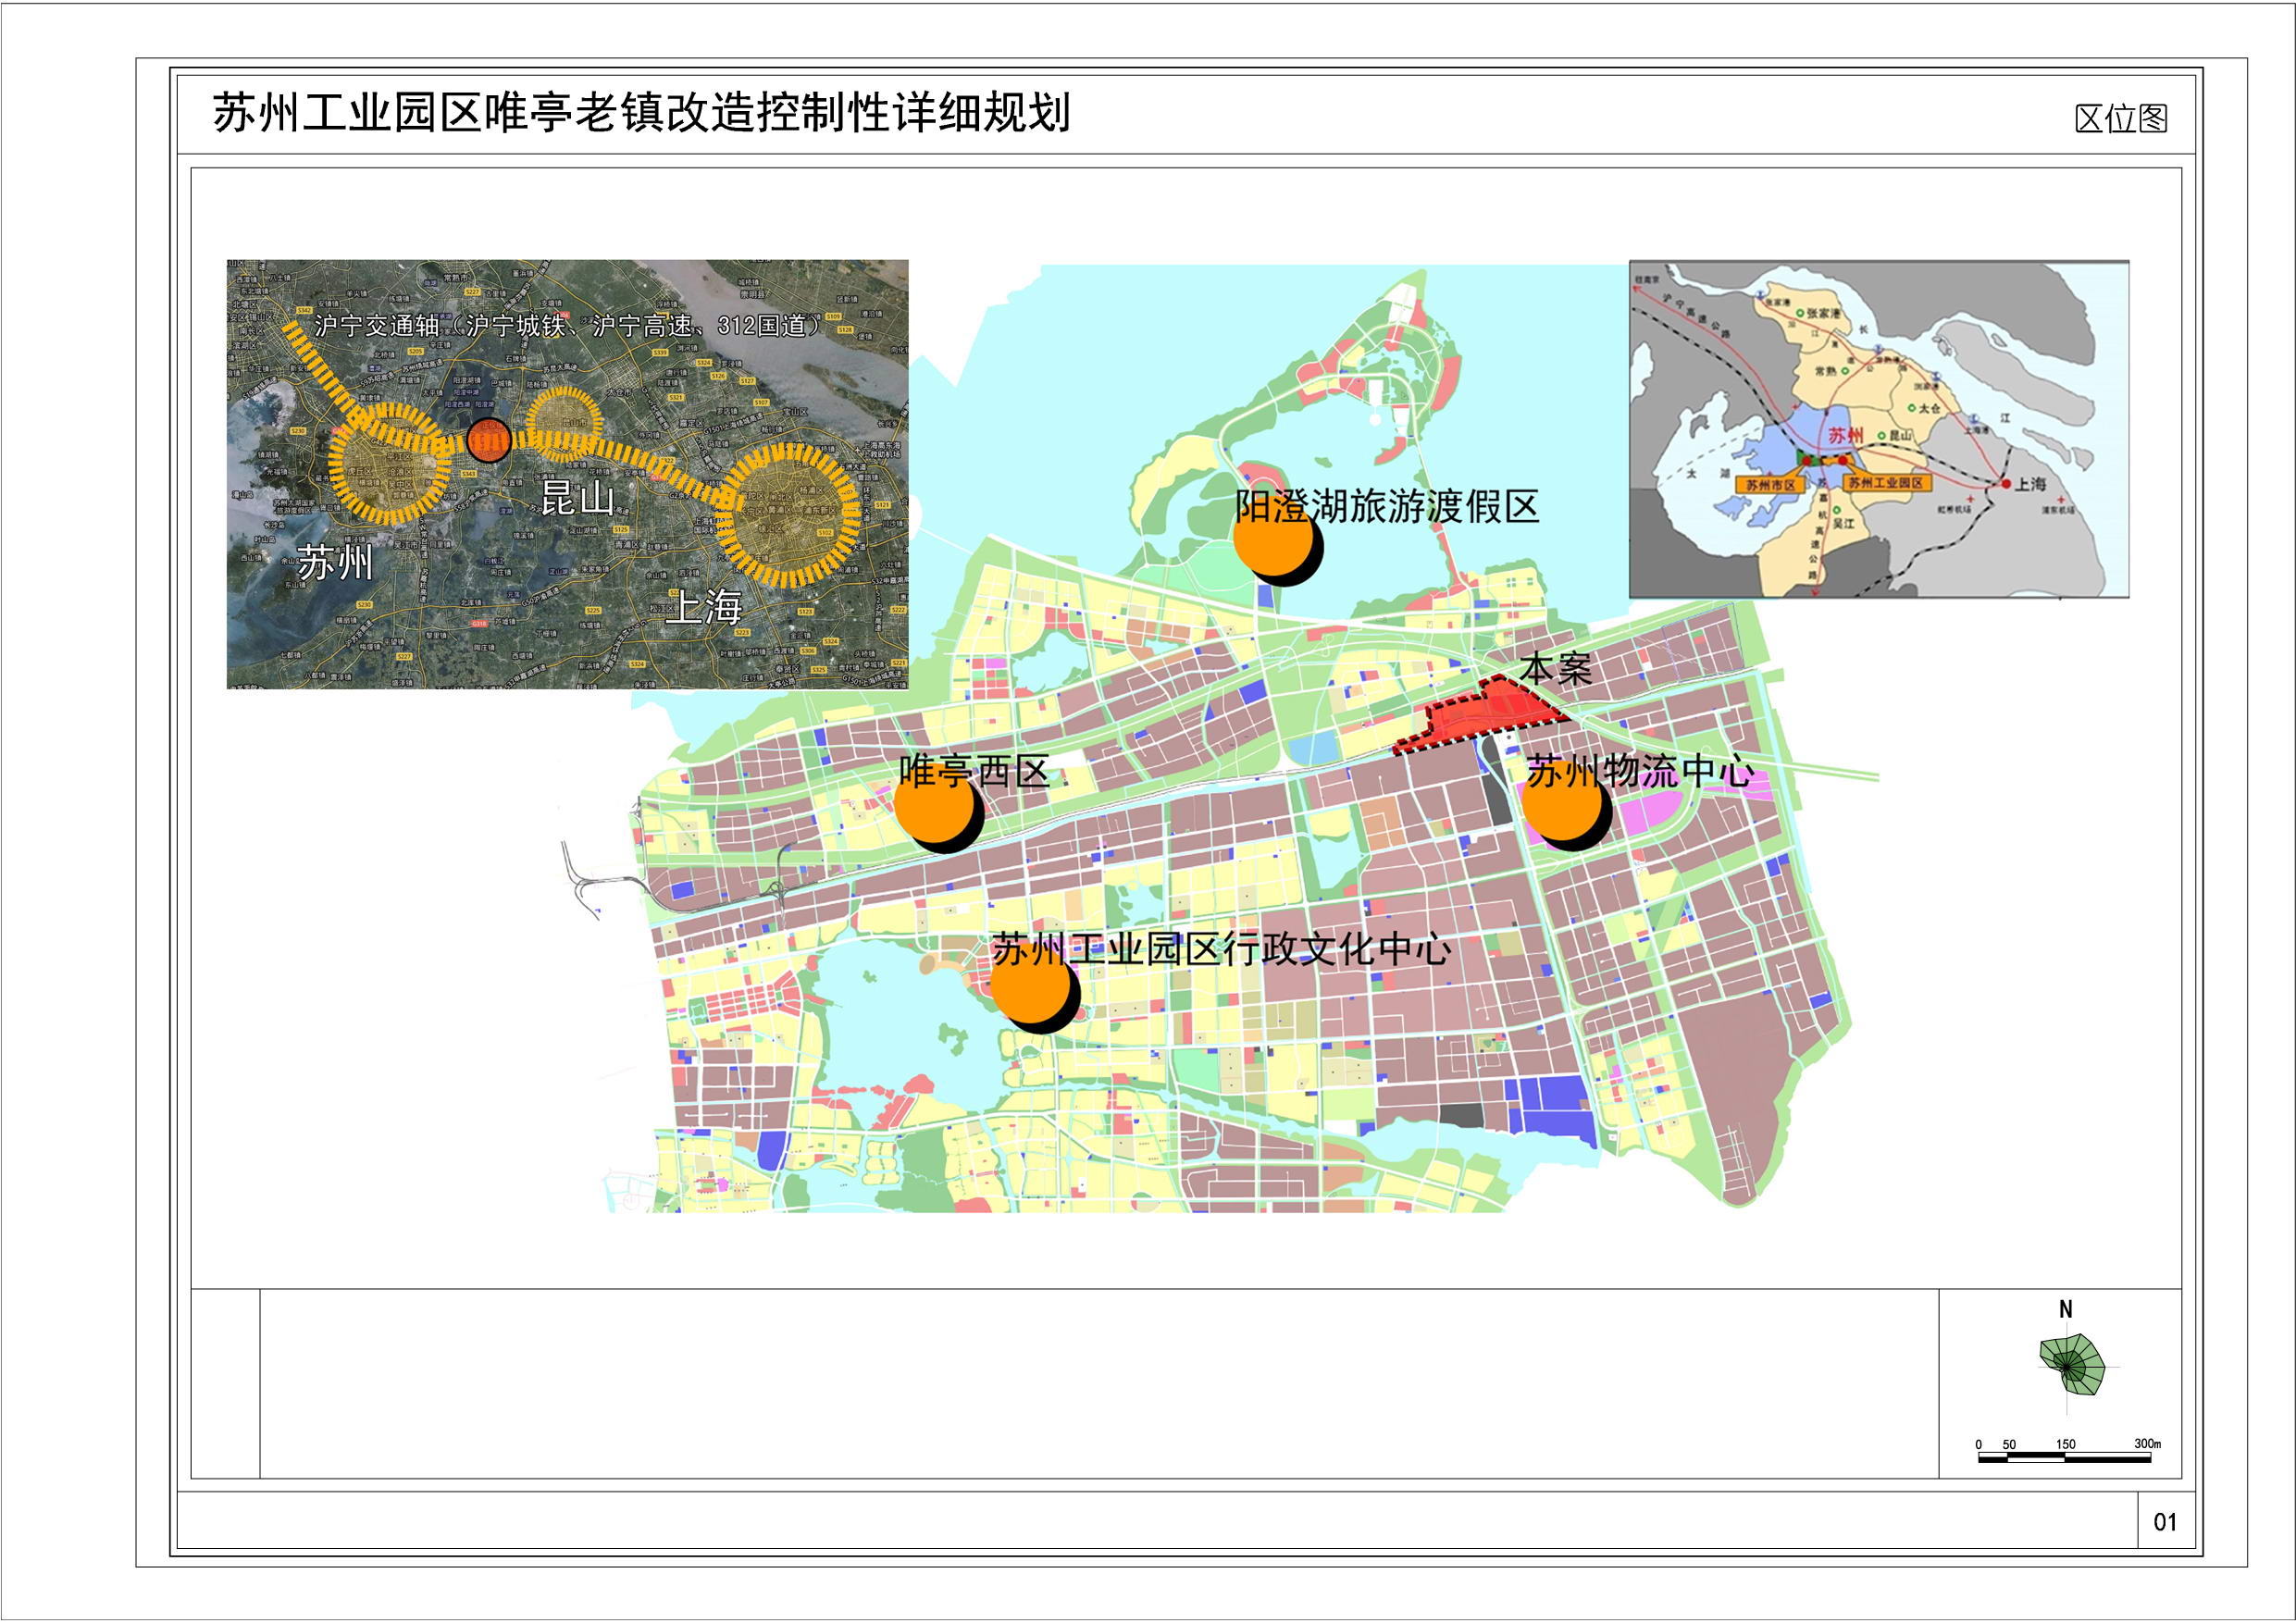Click the orange marker at 苏州物流中心
The width and height of the screenshot is (2296, 1623).
[1562, 806]
